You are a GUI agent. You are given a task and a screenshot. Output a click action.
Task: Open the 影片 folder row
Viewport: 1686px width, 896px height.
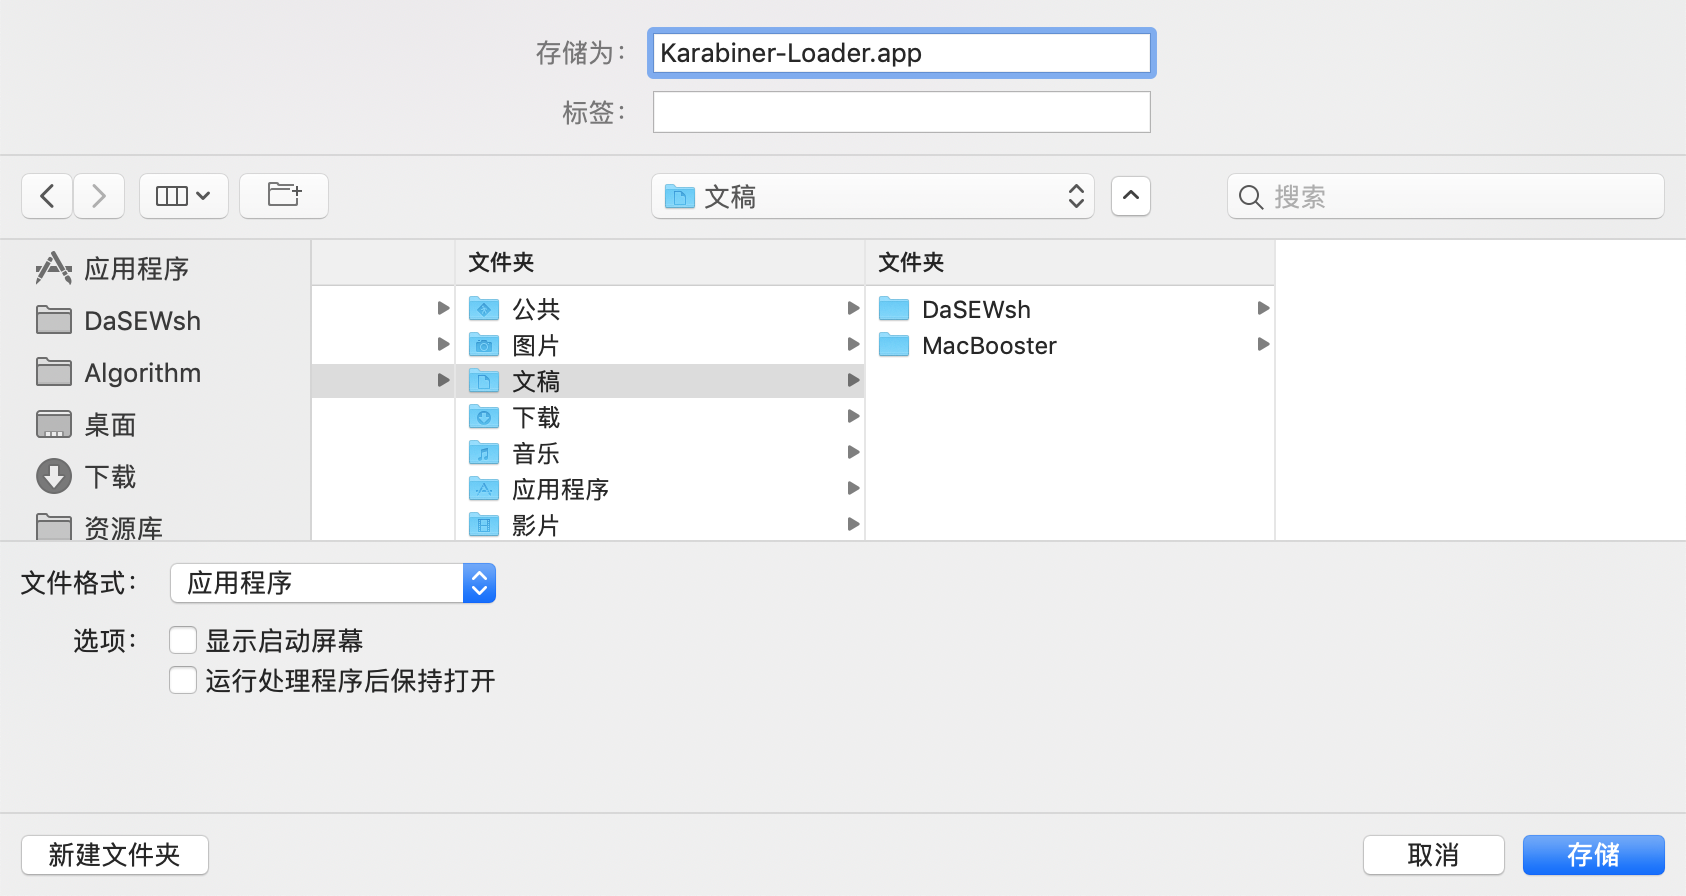pos(660,524)
